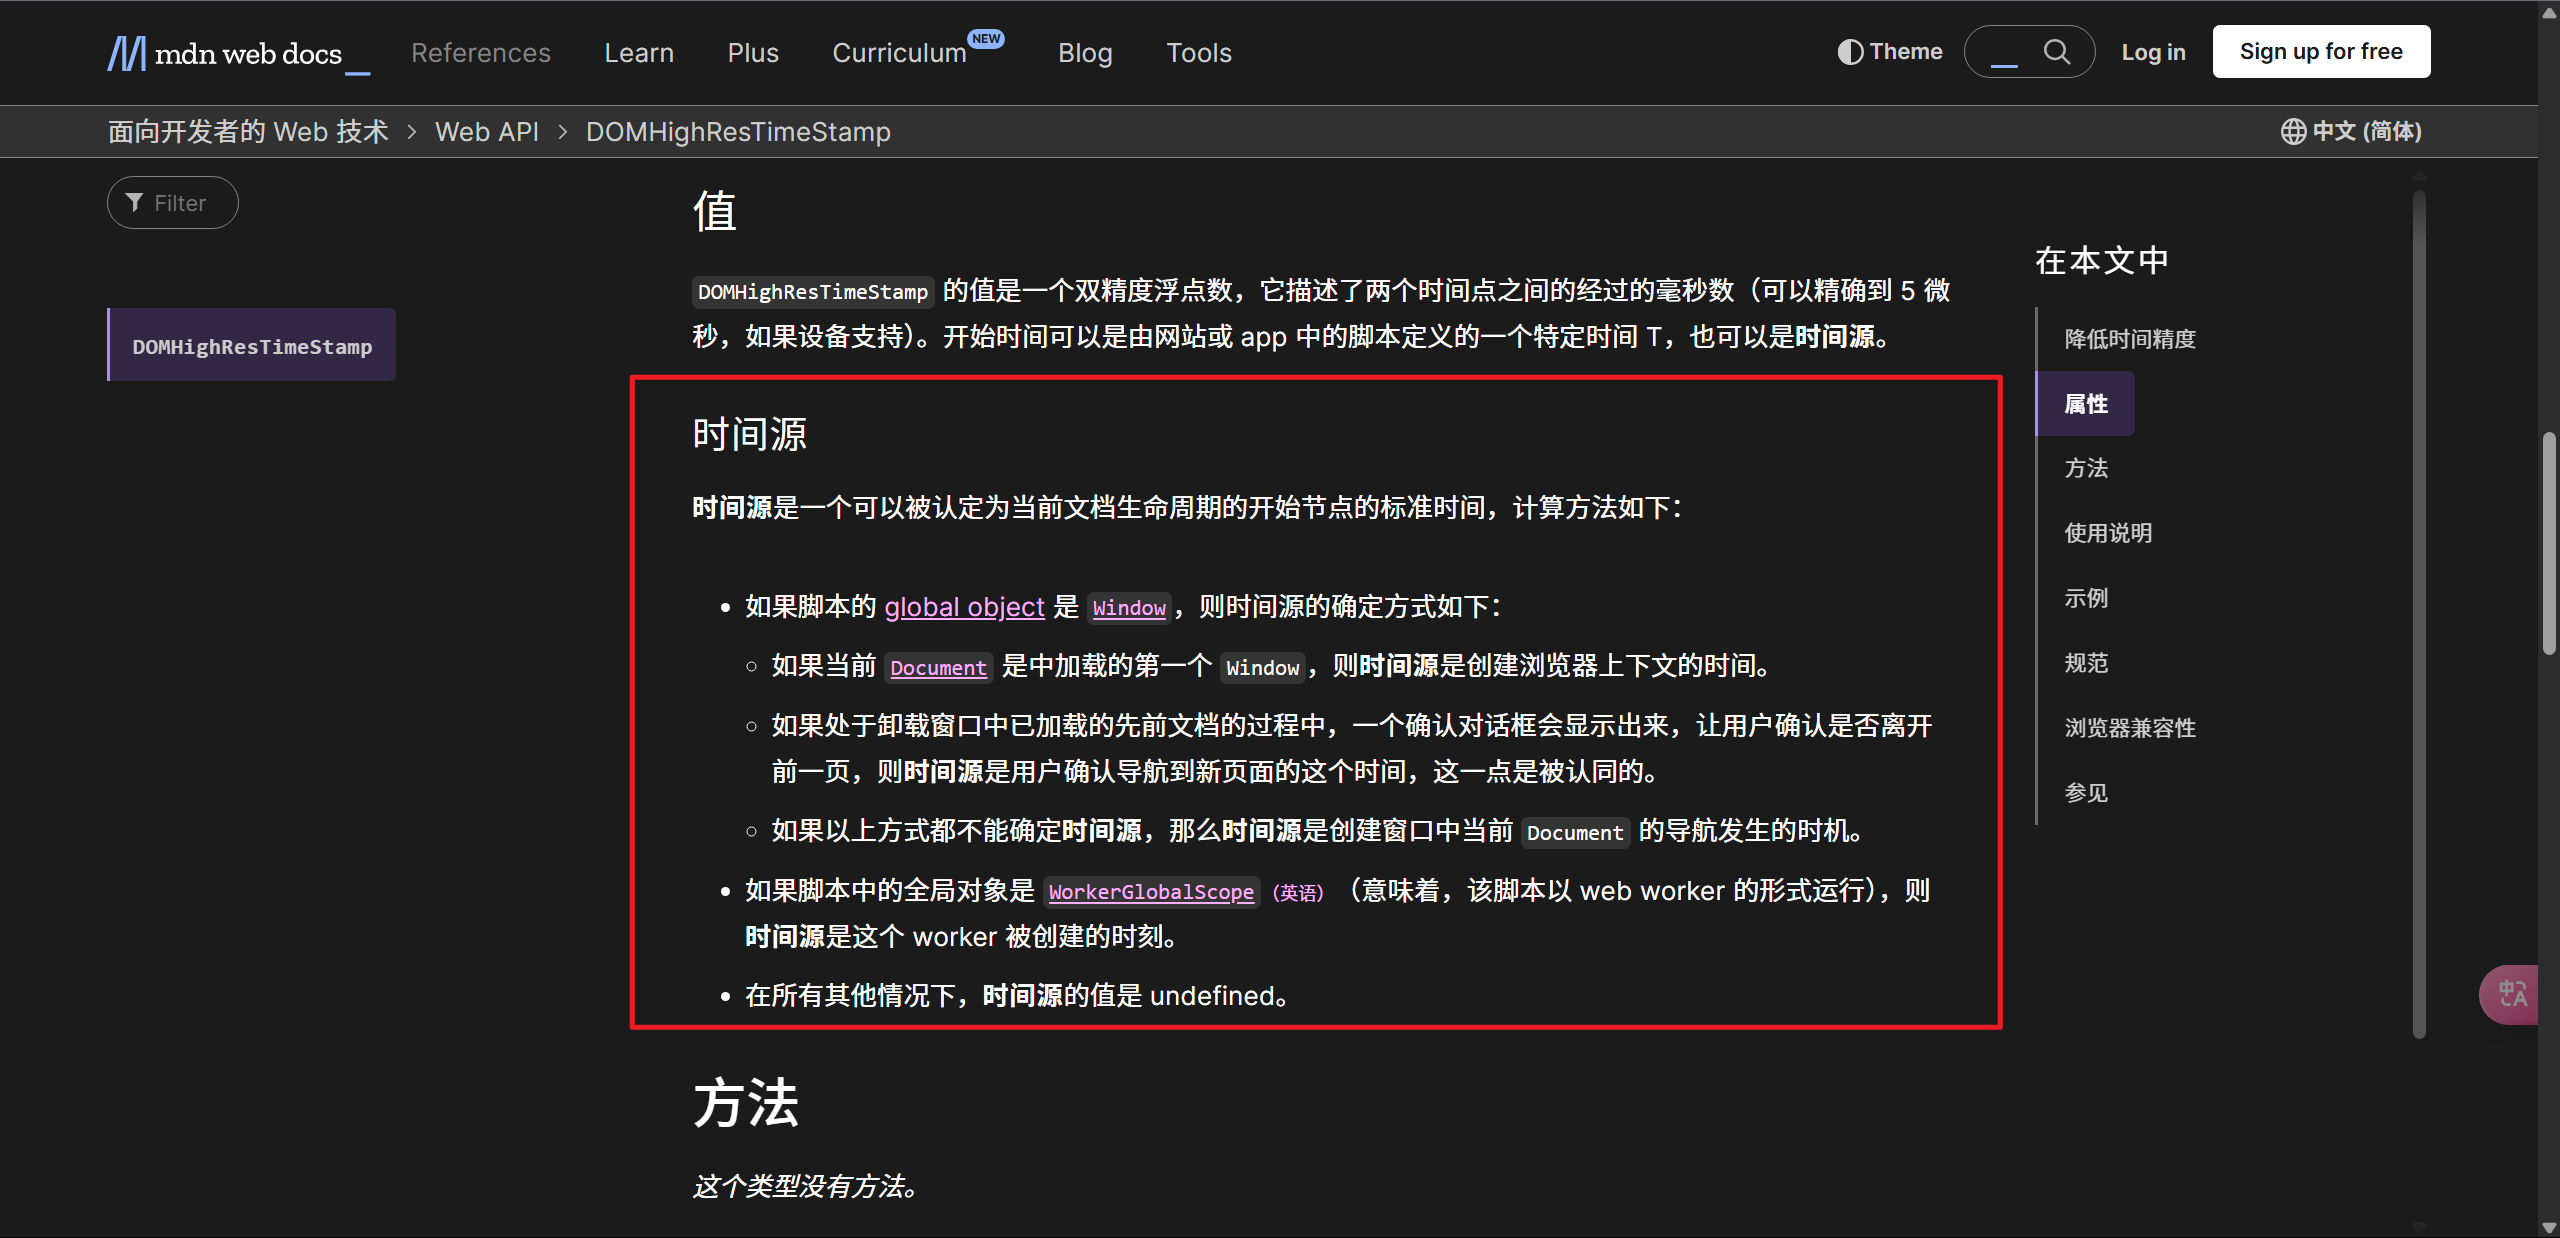The height and width of the screenshot is (1238, 2560).
Task: Select DOMHighResTimeStamp sidebar item
Action: click(252, 346)
